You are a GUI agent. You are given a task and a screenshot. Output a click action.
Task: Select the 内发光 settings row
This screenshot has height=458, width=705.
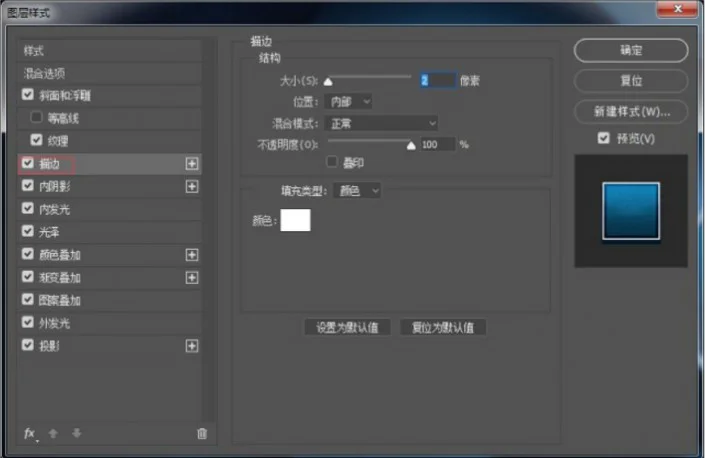tap(109, 209)
